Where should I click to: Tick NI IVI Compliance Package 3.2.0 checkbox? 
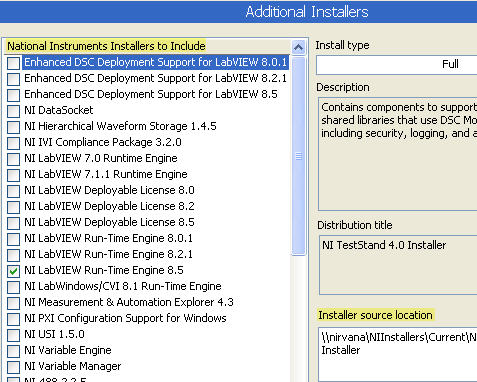pos(13,143)
